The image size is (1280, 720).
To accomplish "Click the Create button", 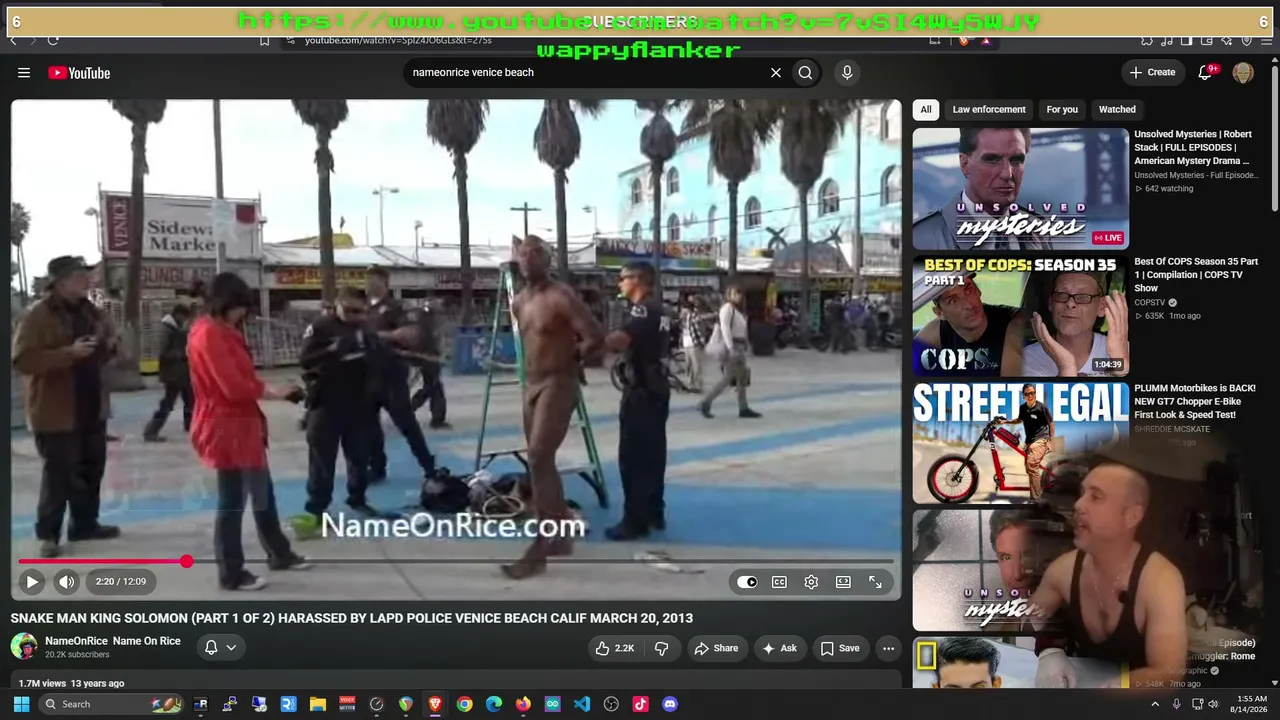I will (1152, 72).
